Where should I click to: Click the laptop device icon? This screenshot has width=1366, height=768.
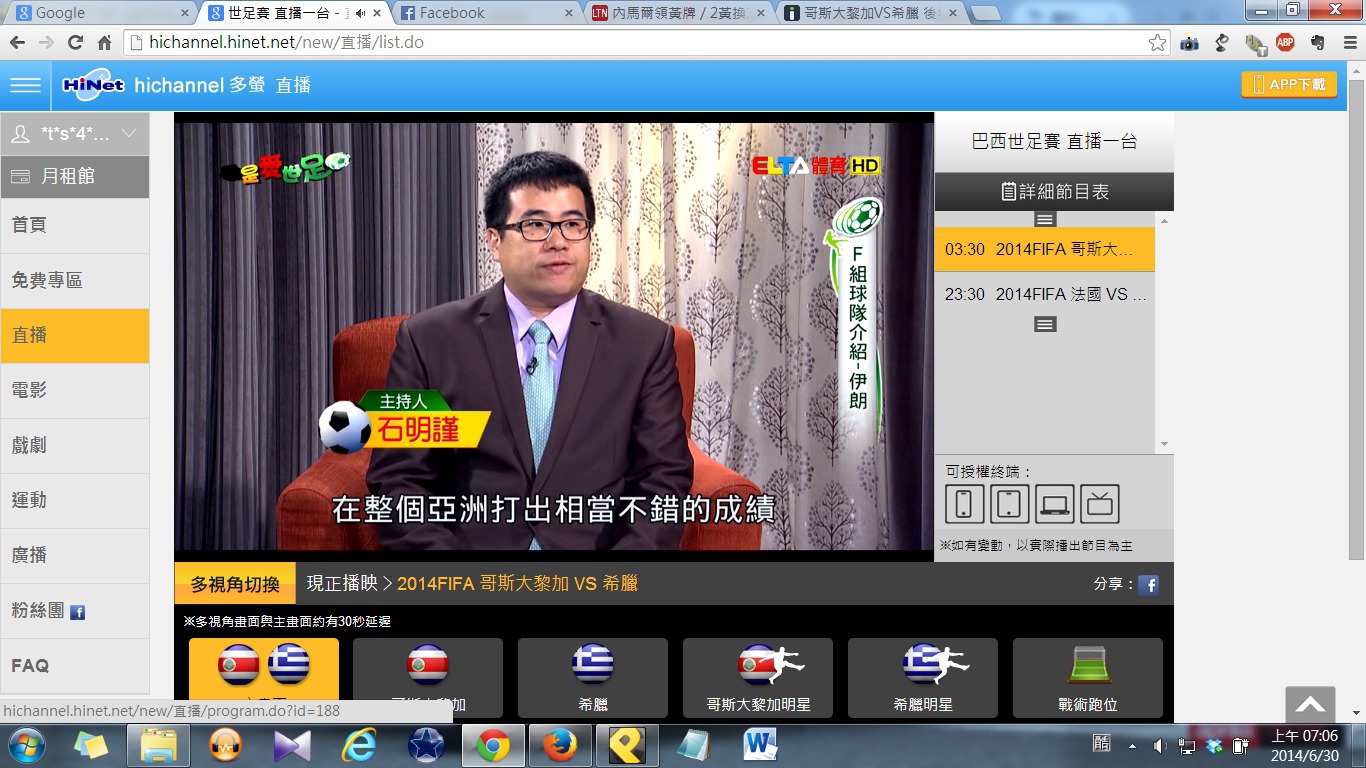click(1055, 504)
